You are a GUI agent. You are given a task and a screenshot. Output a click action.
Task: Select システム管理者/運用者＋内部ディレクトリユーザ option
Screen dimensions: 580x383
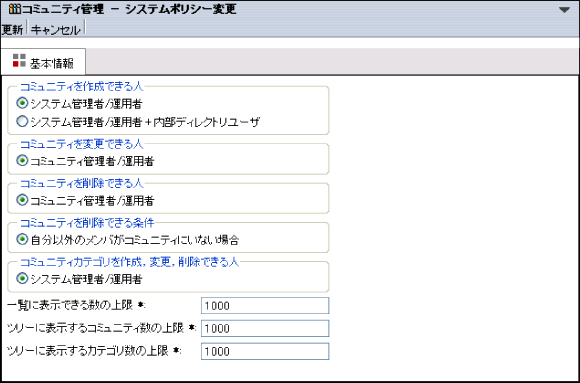(22, 121)
